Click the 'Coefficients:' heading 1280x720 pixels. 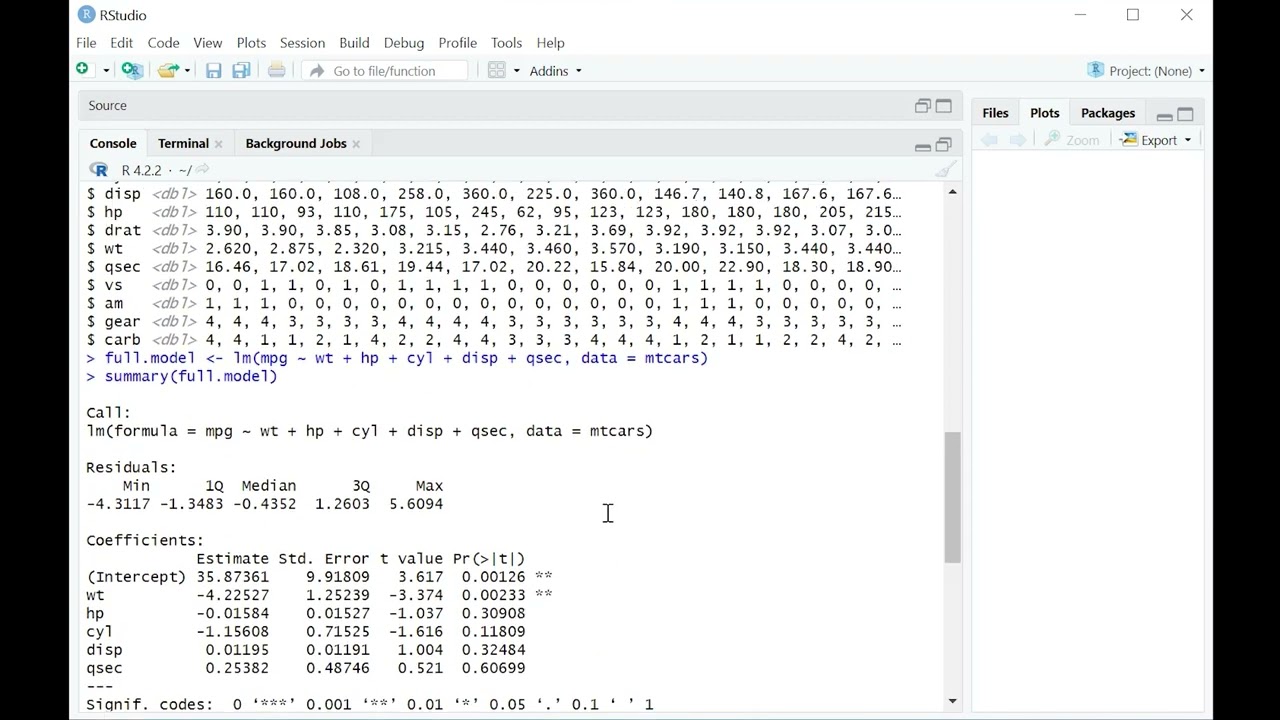tap(145, 540)
